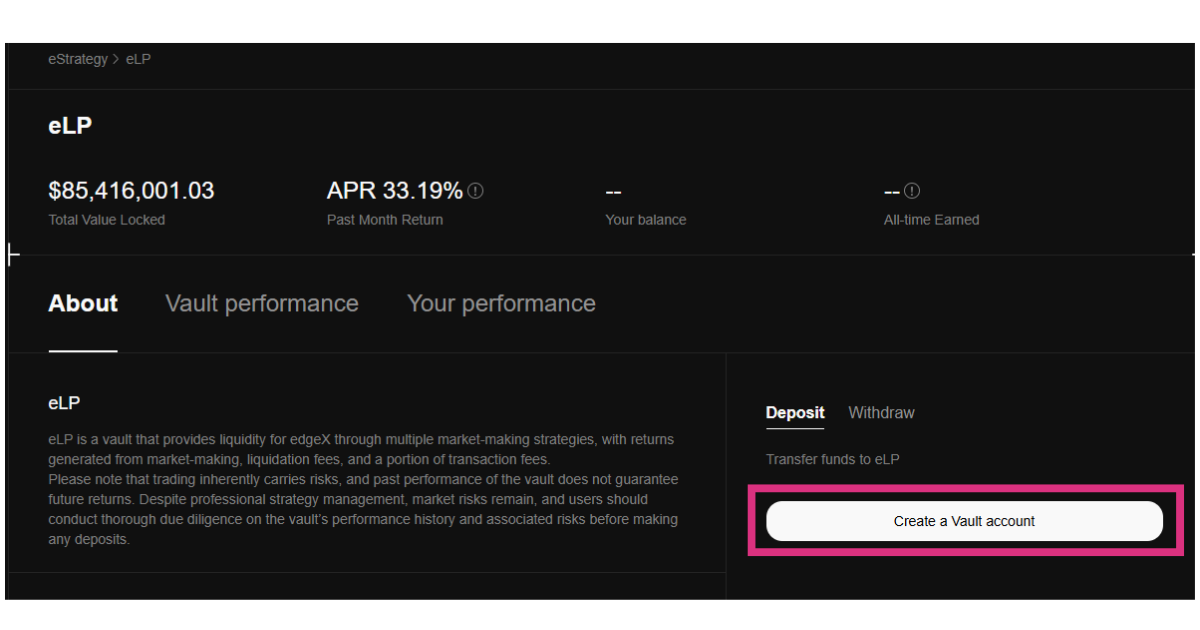This screenshot has width=1200, height=630.
Task: Switch to the Vault performance tab
Action: (261, 304)
